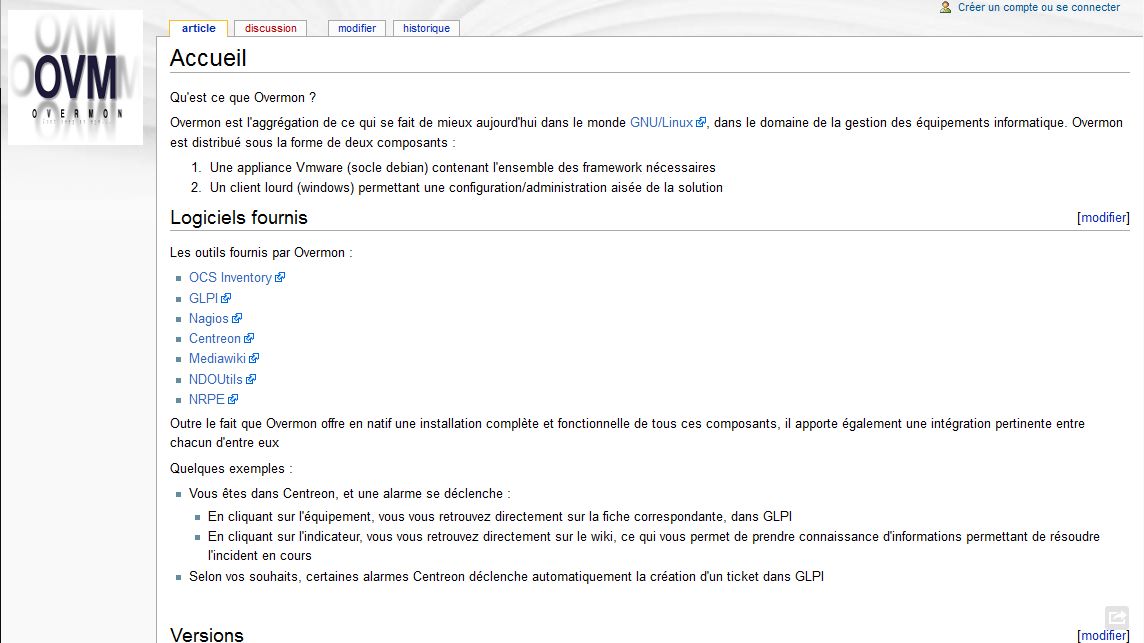The height and width of the screenshot is (643, 1144).
Task: Click the 'Accueil' page heading
Action: (x=208, y=58)
